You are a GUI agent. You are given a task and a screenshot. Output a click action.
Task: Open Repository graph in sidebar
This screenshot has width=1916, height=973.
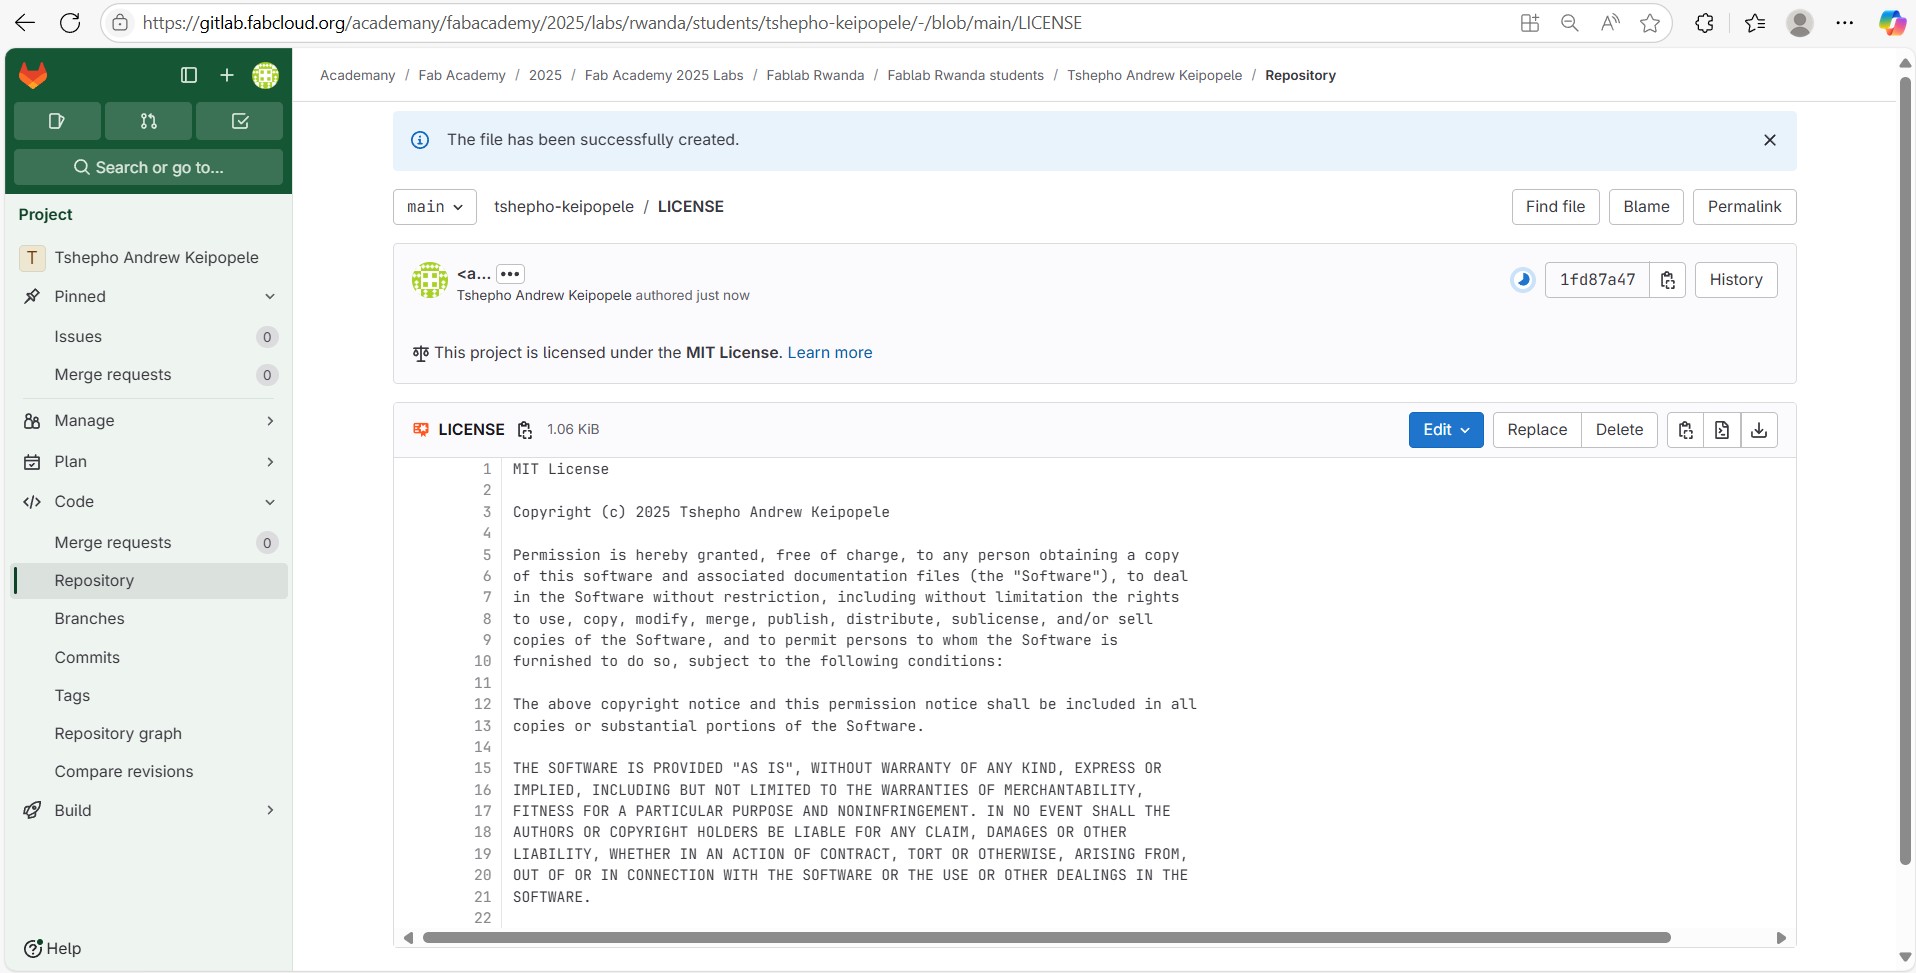(x=150, y=734)
